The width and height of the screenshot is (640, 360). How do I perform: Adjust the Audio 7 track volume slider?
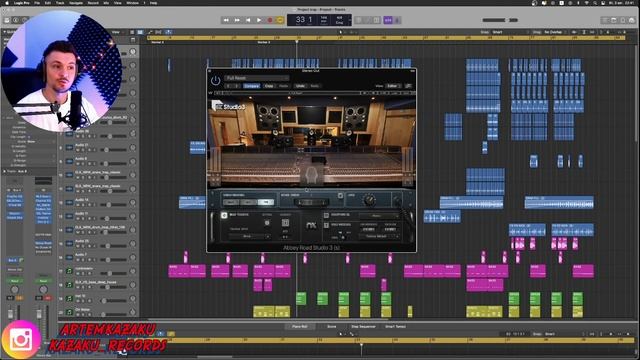(113, 260)
